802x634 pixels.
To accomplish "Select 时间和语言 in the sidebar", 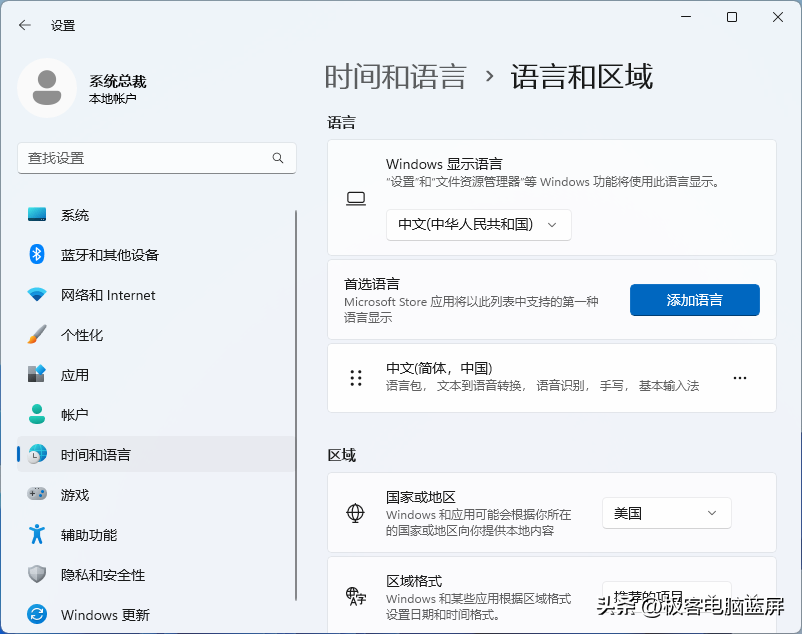I will click(156, 454).
